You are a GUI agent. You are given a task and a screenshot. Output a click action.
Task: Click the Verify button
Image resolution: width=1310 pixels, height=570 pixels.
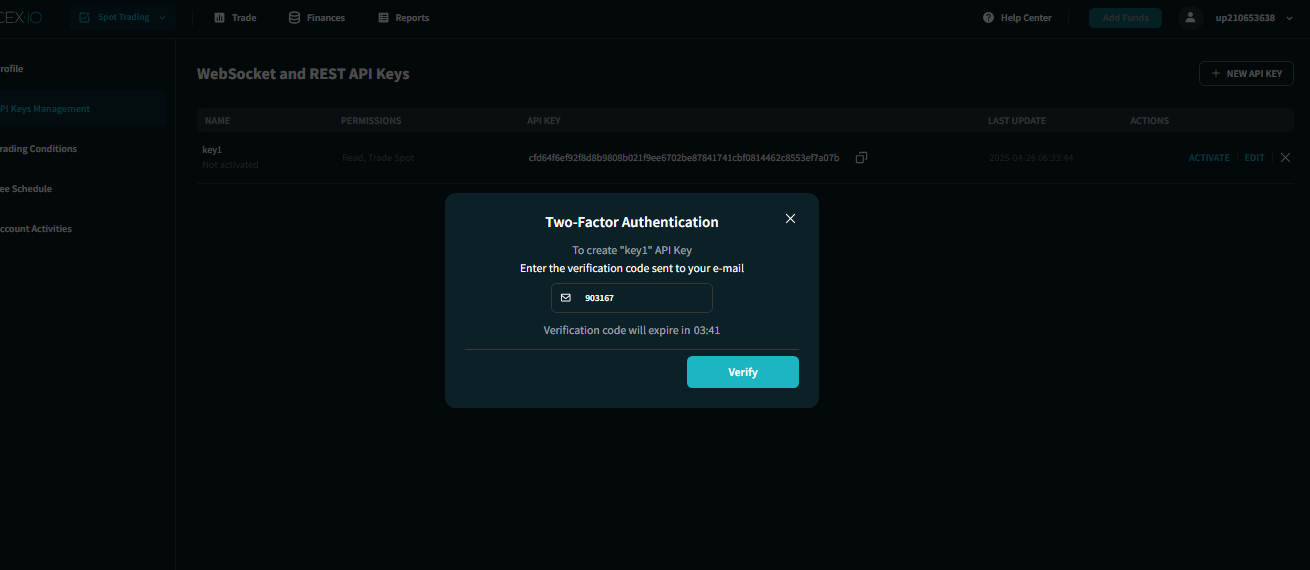pos(742,372)
